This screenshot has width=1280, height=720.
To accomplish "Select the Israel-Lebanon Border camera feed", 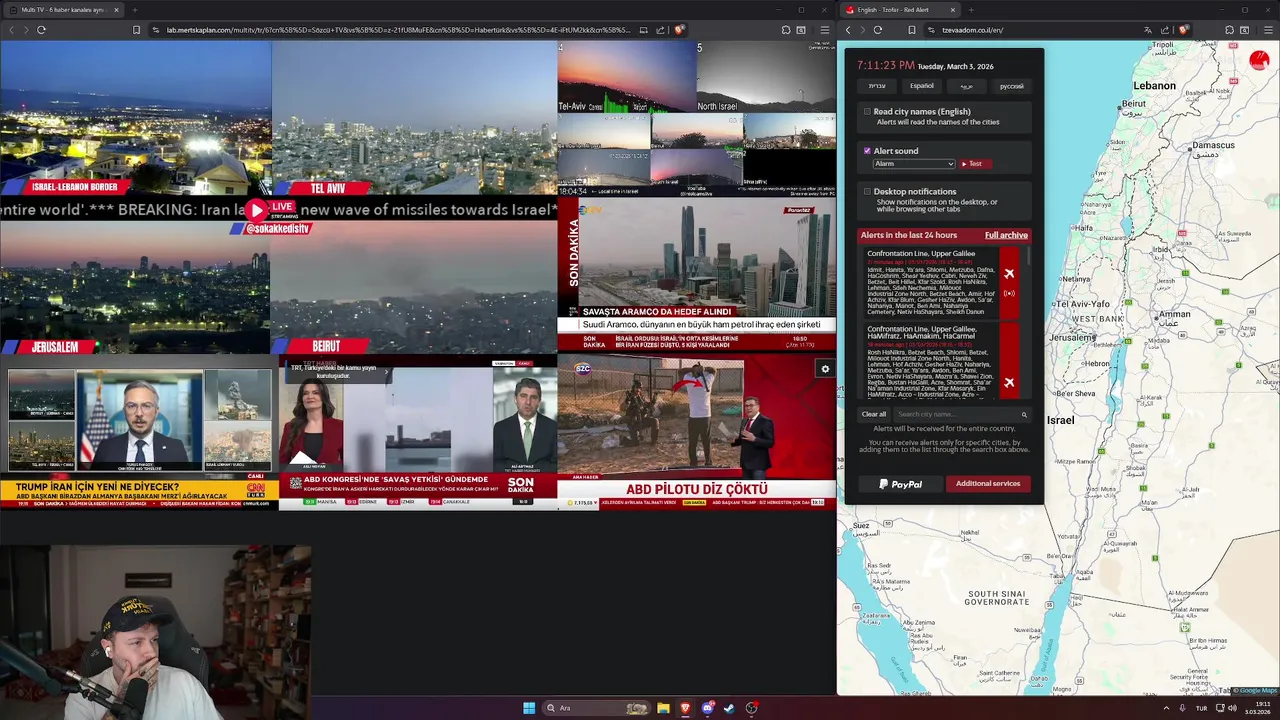I will click(x=135, y=118).
